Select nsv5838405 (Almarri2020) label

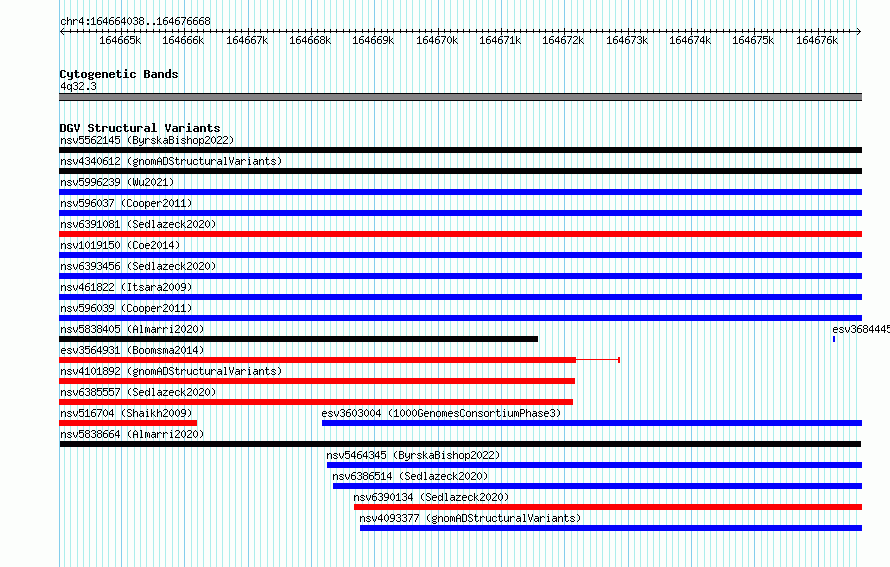[x=132, y=329]
